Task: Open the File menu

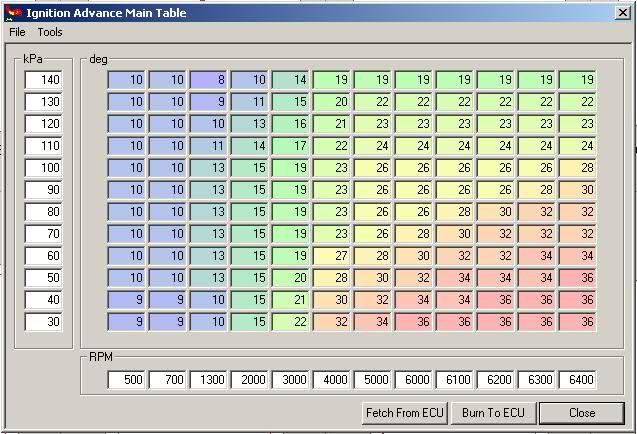Action: tap(18, 32)
